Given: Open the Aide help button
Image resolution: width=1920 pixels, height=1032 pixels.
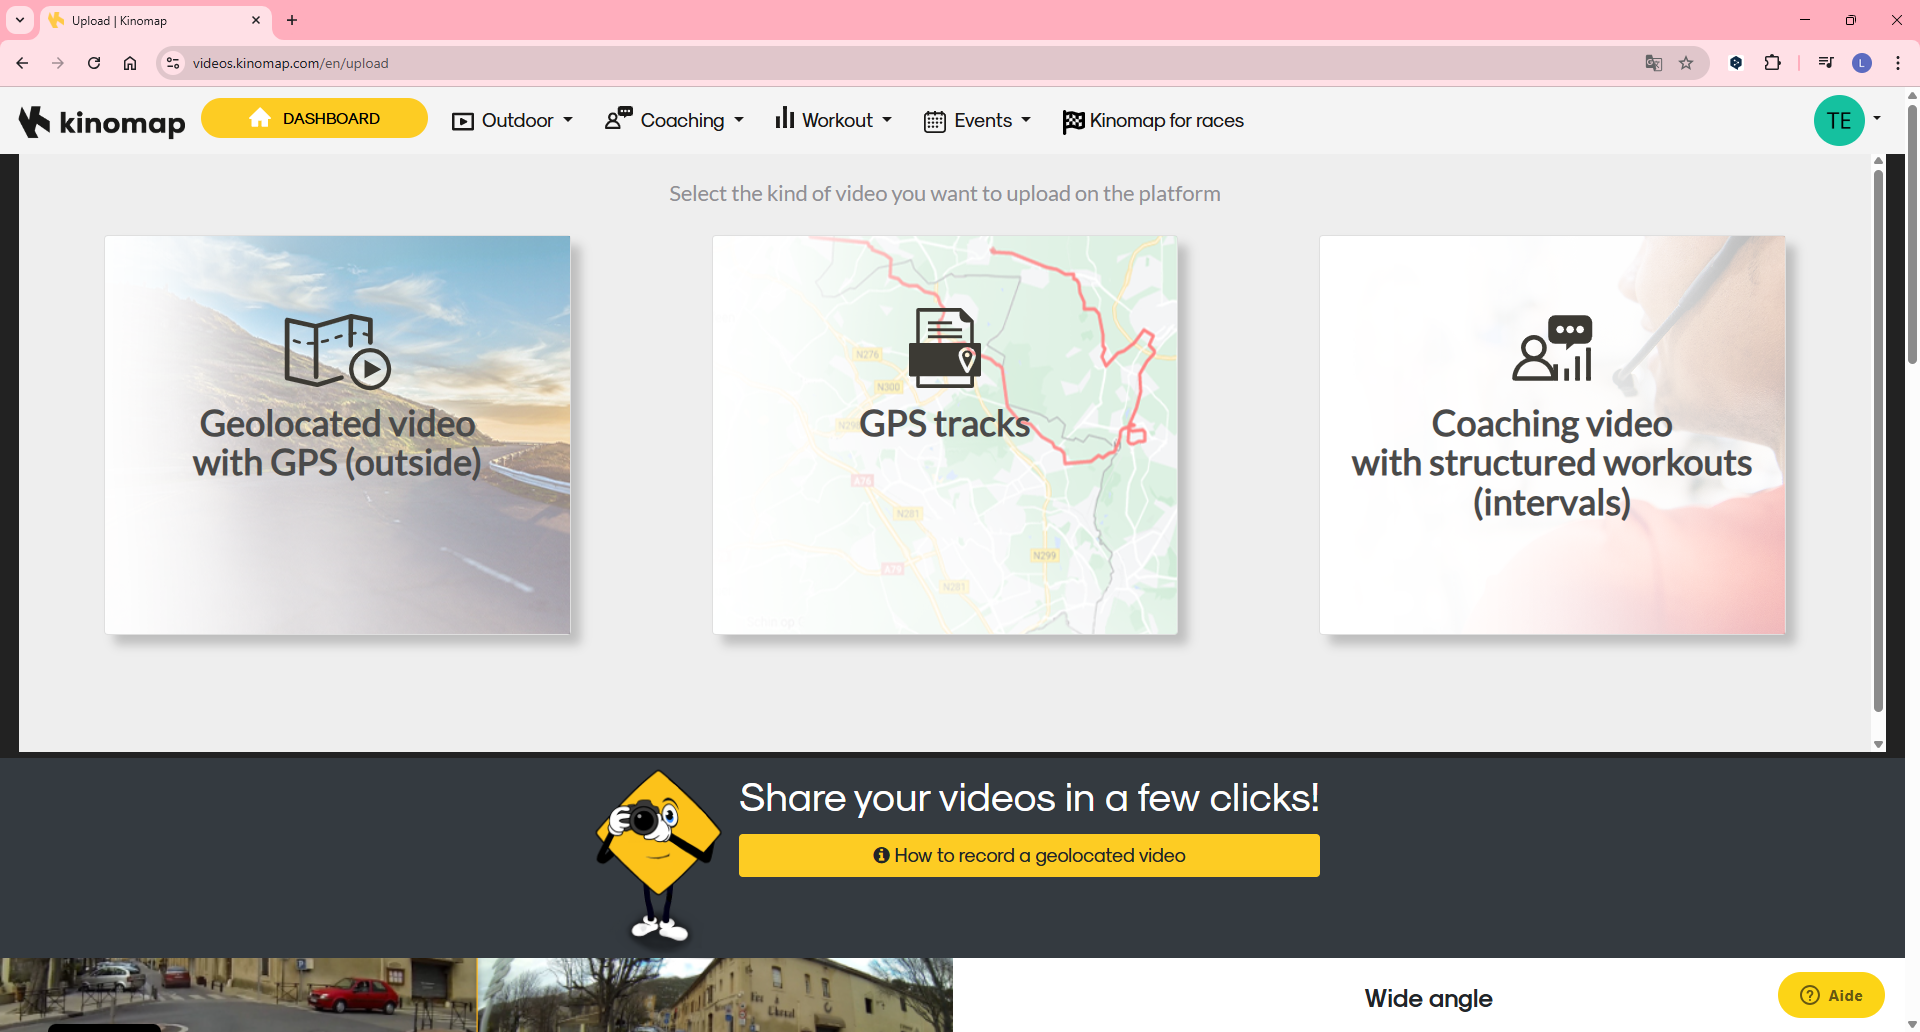Looking at the screenshot, I should pos(1831,995).
